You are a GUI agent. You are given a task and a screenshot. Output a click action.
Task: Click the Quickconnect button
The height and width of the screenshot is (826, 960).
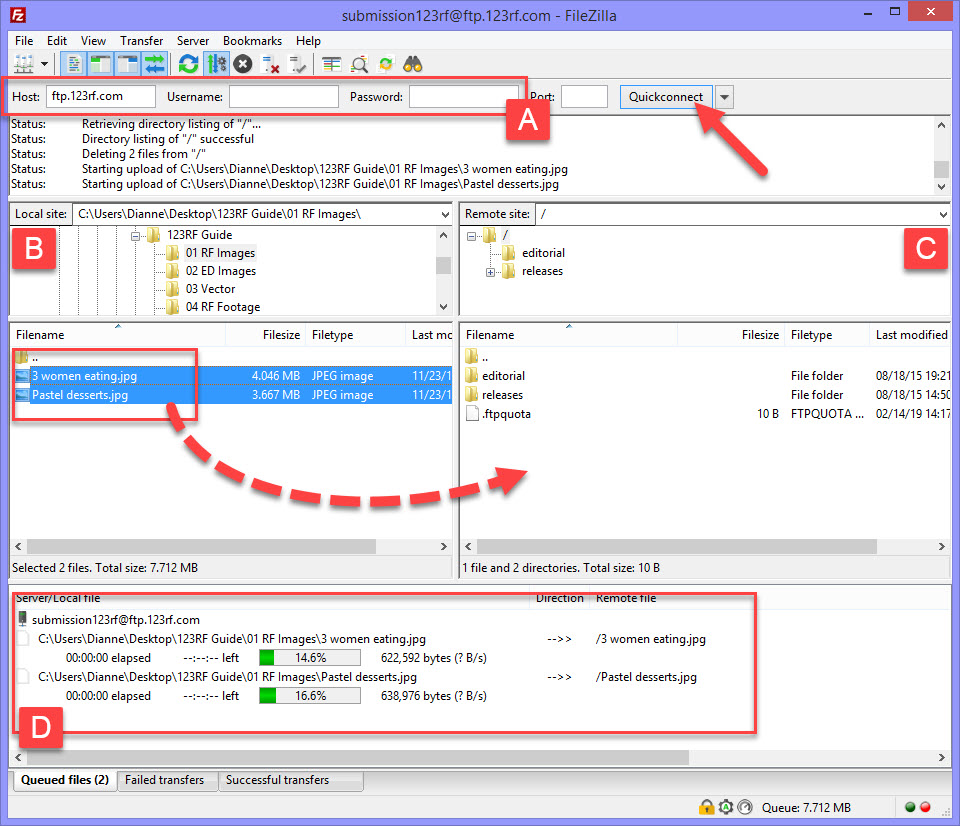[x=666, y=97]
